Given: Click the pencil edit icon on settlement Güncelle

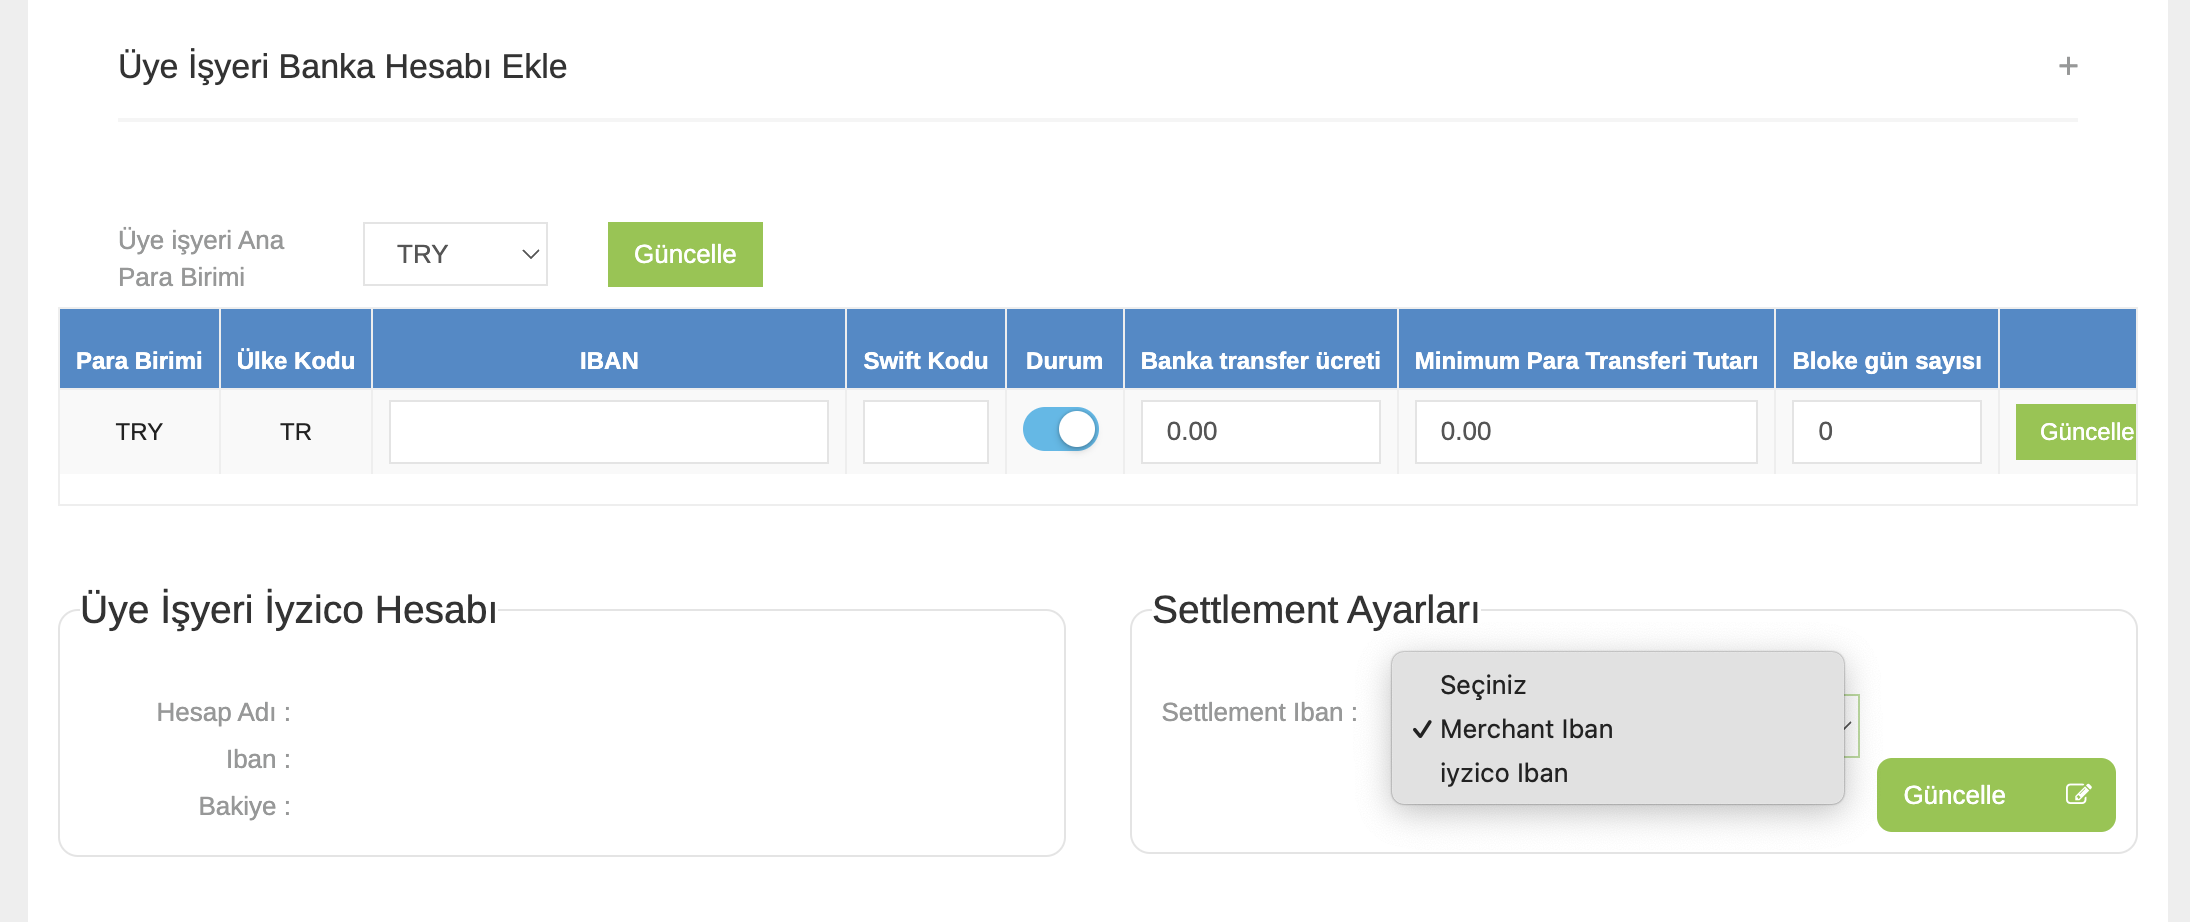Looking at the screenshot, I should [2078, 794].
